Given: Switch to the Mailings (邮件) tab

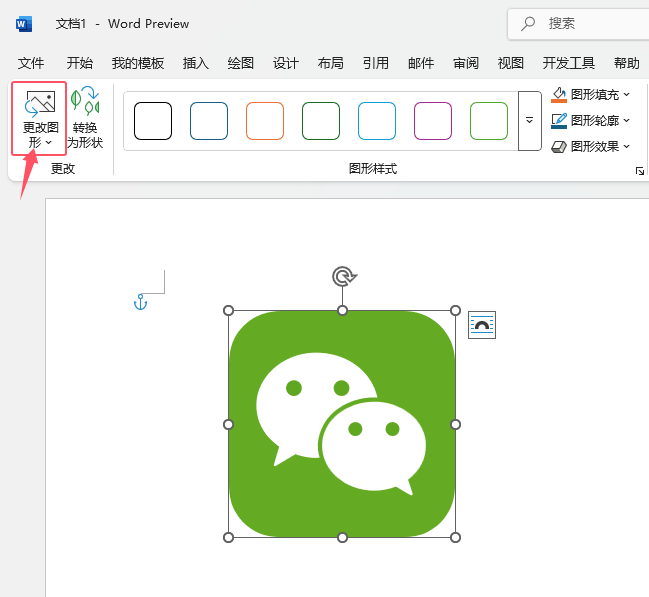Looking at the screenshot, I should pyautogui.click(x=421, y=63).
